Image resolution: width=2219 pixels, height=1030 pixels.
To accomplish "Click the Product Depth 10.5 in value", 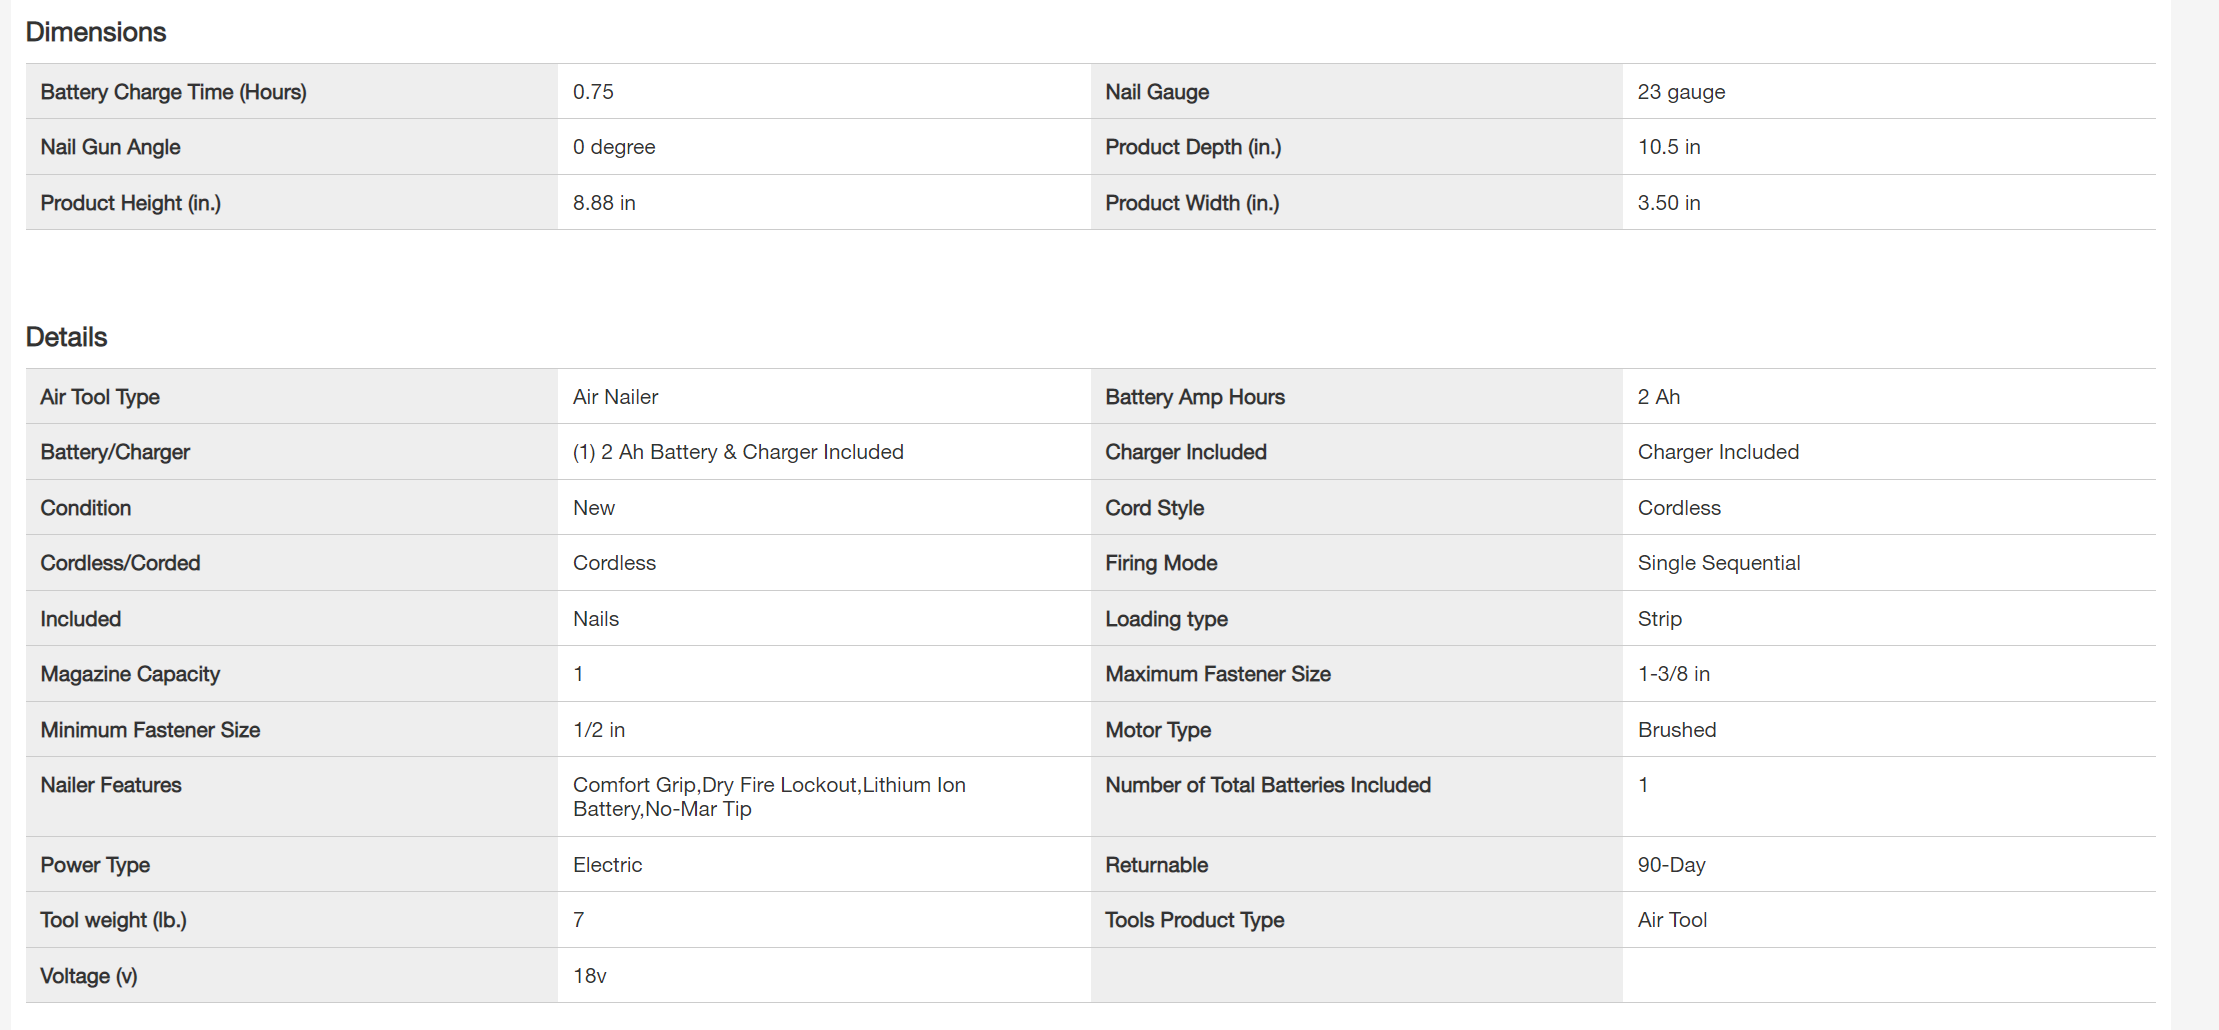I will [1668, 147].
